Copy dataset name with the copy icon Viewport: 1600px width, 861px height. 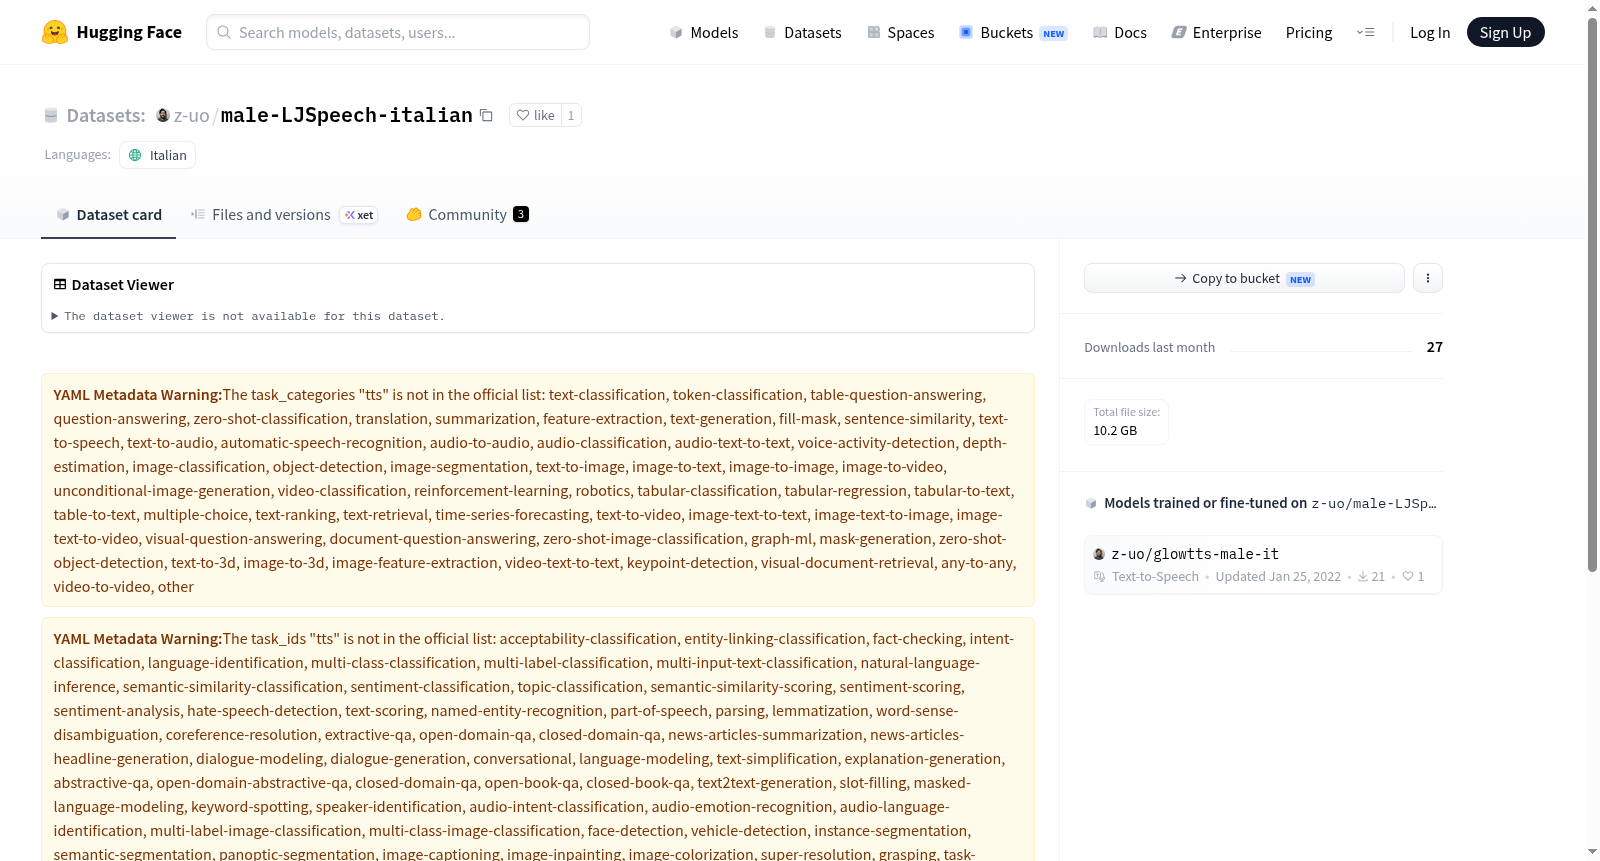486,115
